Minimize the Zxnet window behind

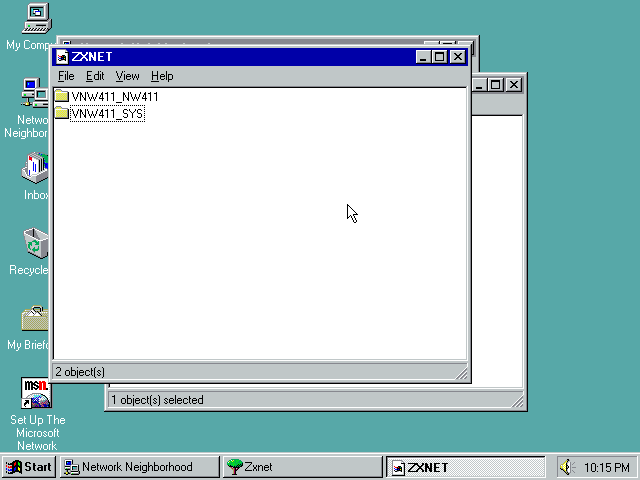480,85
